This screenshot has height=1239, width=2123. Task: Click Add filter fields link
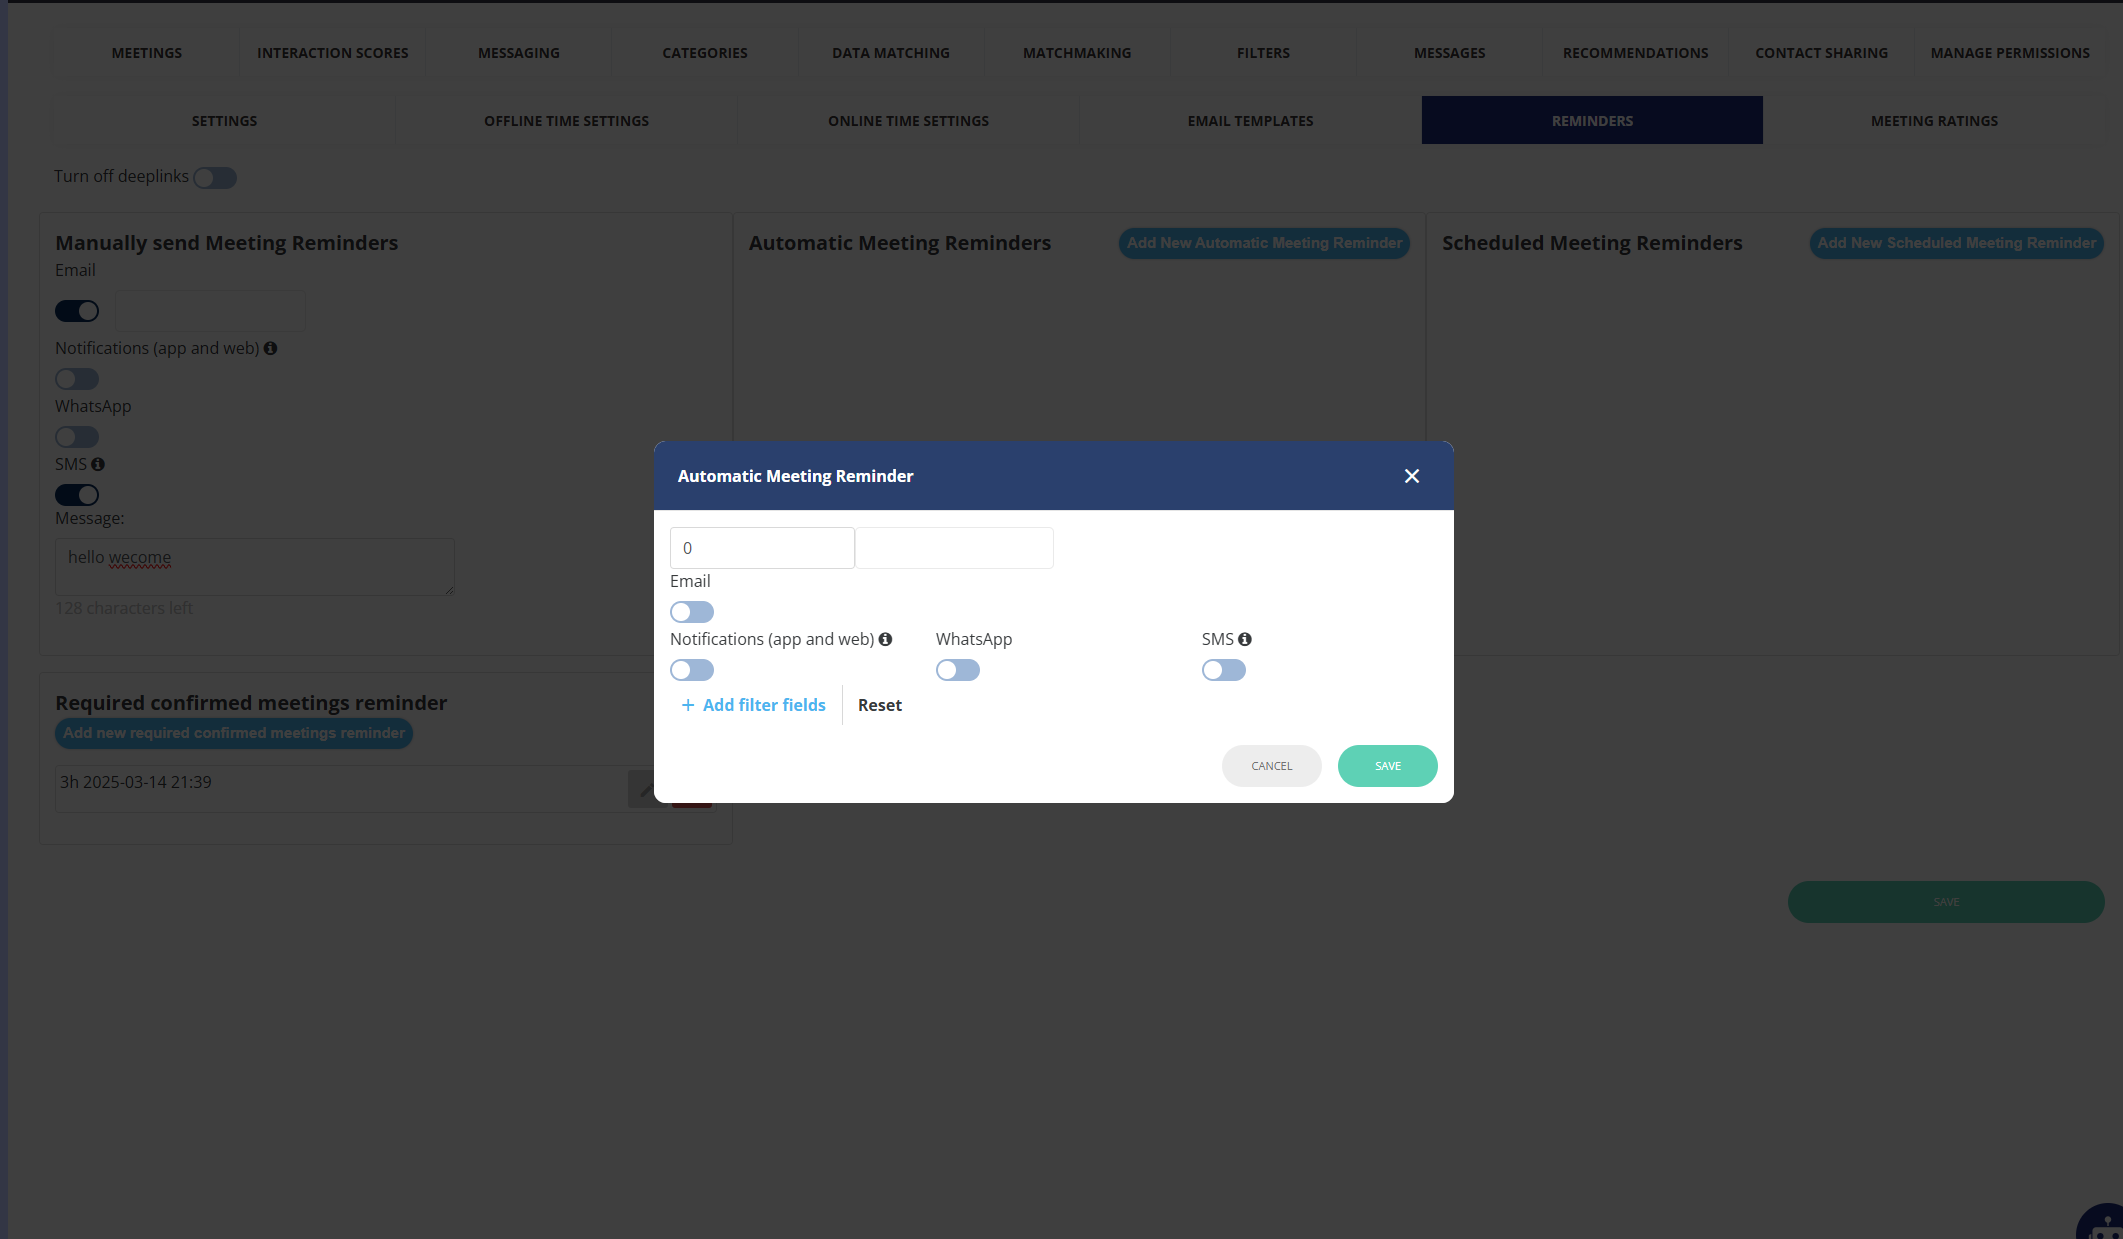coord(754,705)
